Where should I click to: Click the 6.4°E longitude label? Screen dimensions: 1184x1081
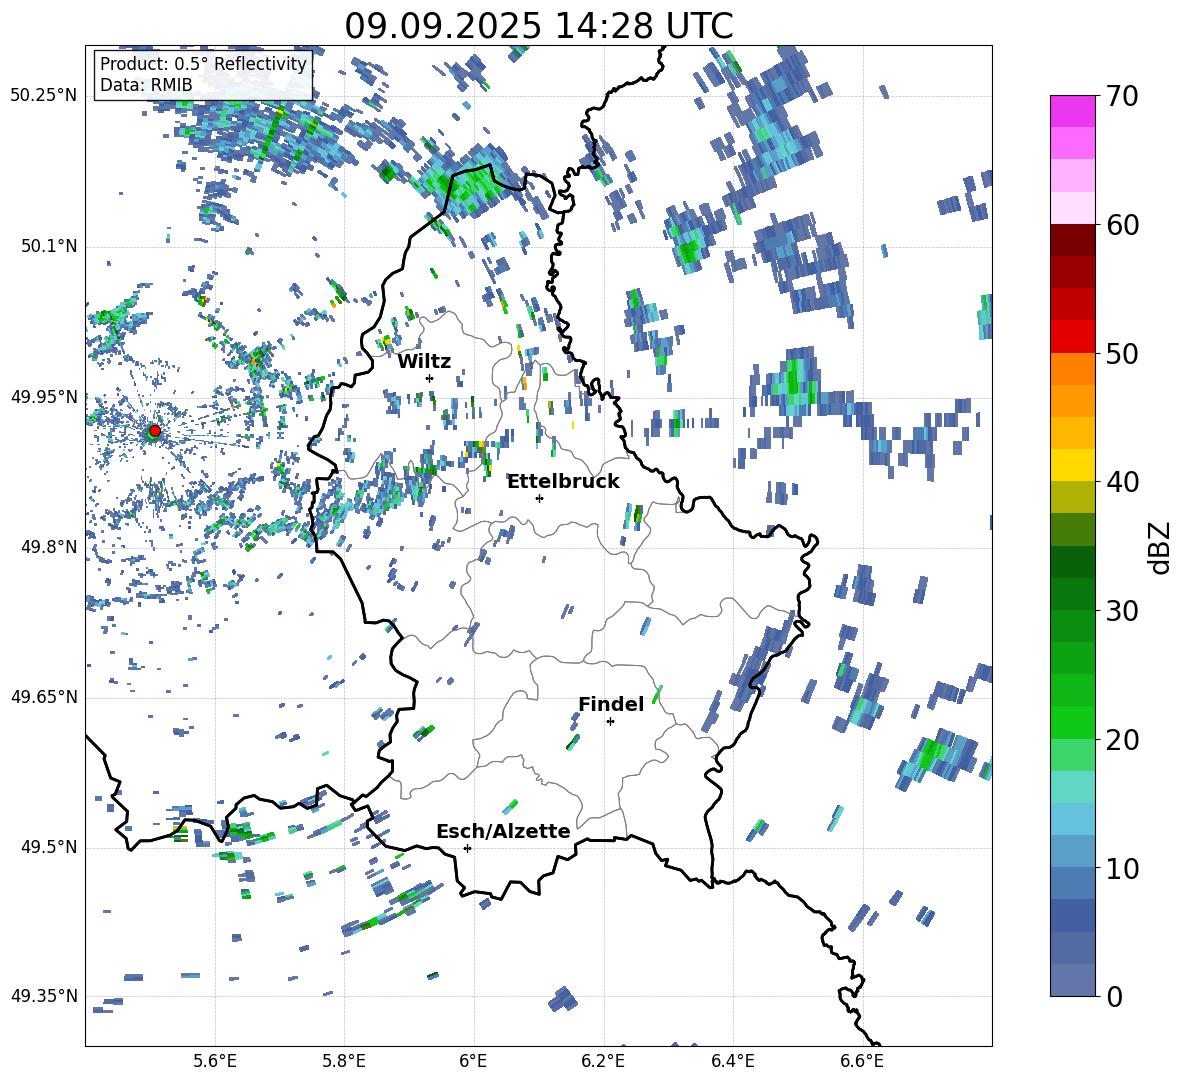coord(732,1061)
